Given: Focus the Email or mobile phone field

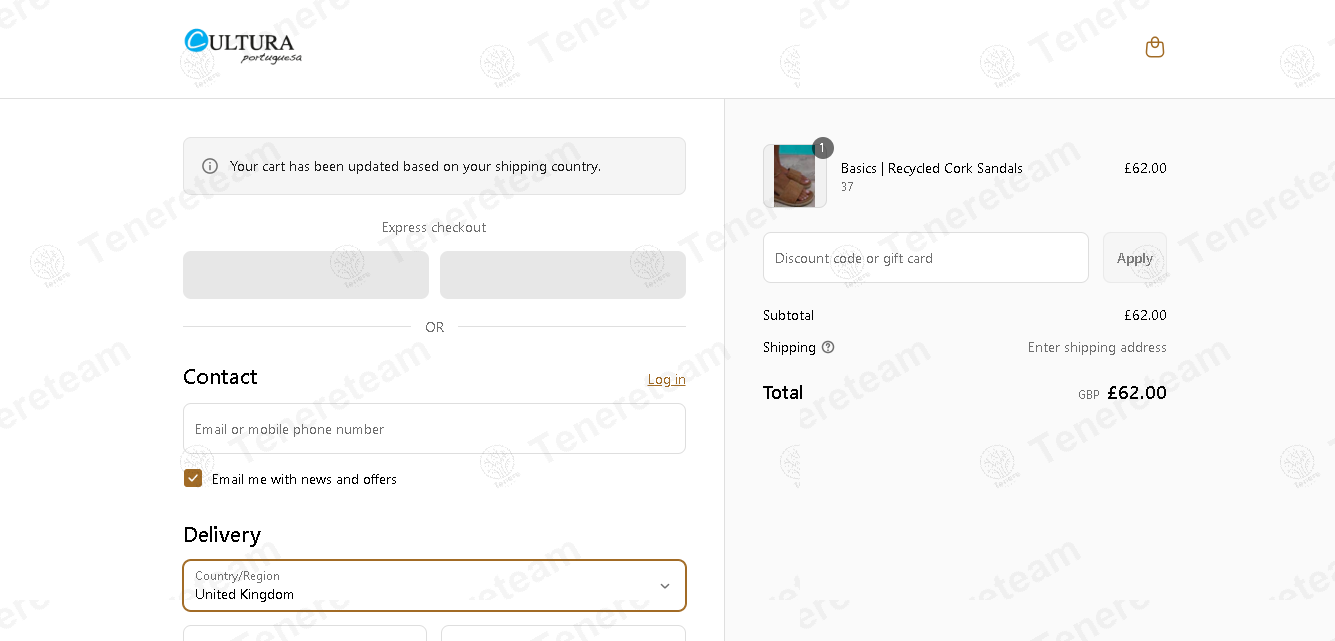Looking at the screenshot, I should [x=434, y=428].
